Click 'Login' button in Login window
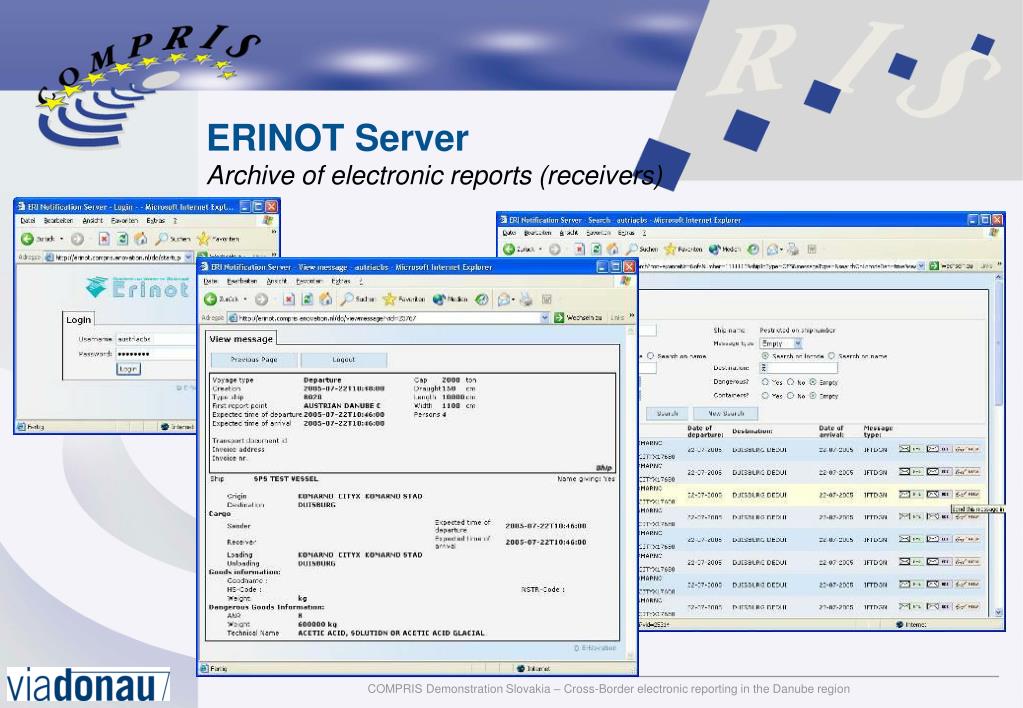This screenshot has width=1023, height=708. coord(128,369)
